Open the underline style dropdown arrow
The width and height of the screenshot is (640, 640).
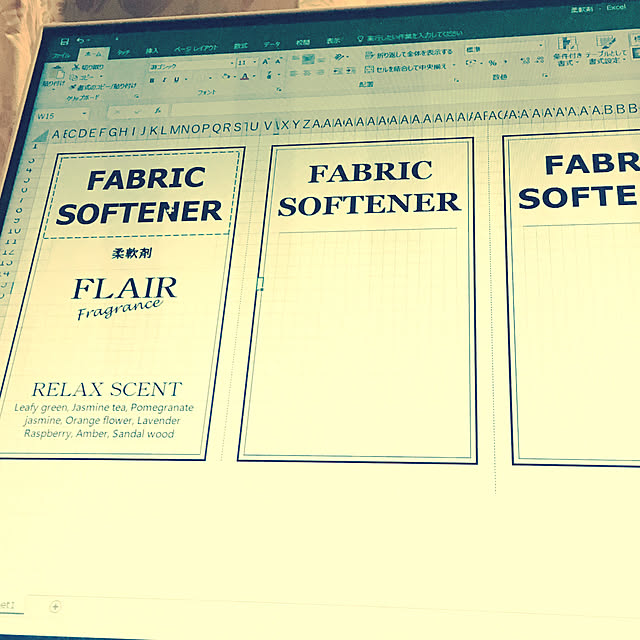[x=185, y=79]
